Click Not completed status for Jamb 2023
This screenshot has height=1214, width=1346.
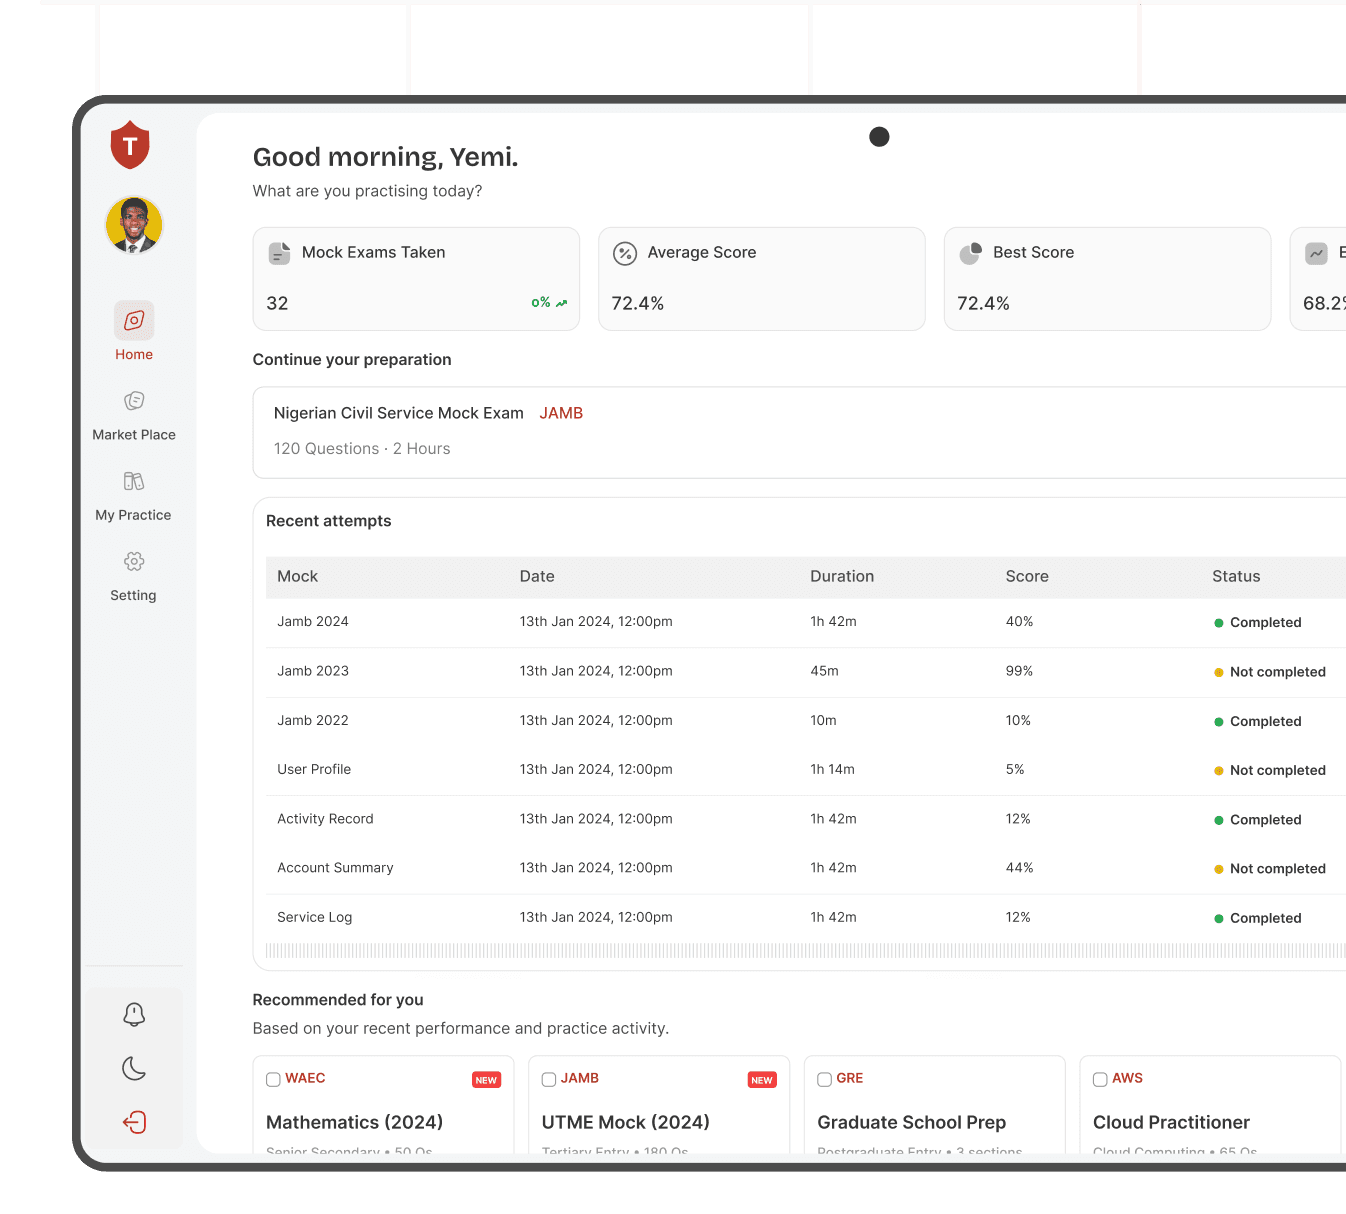(x=1270, y=672)
